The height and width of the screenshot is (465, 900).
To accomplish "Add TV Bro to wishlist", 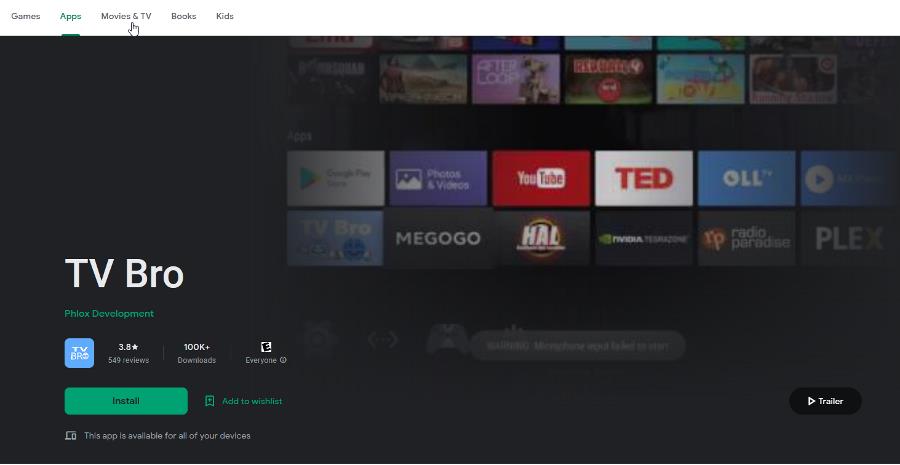I will coord(243,401).
